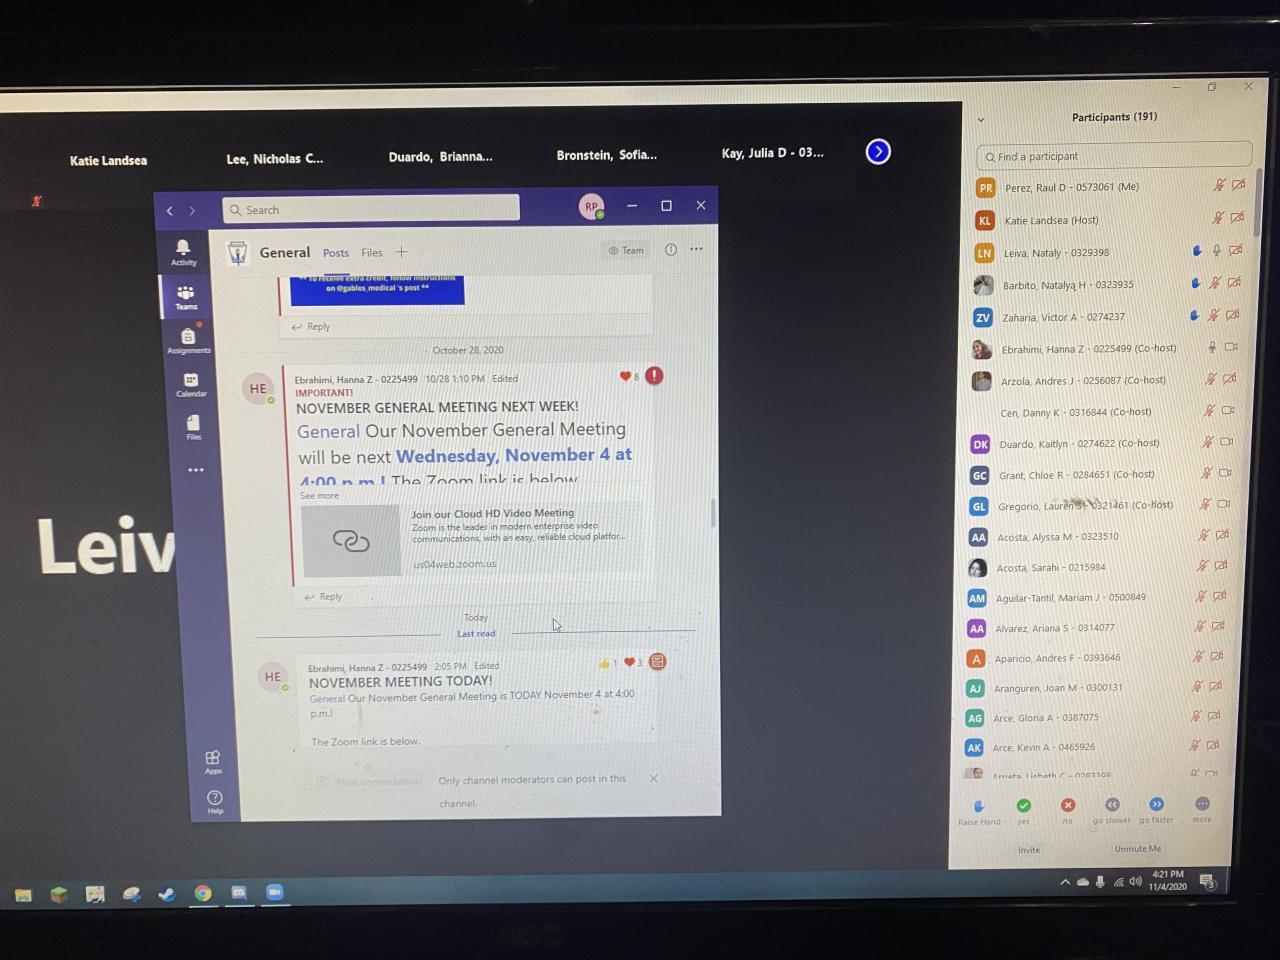Click the video-off icon in Perez, Raul D row
The image size is (1280, 960).
tap(1238, 185)
